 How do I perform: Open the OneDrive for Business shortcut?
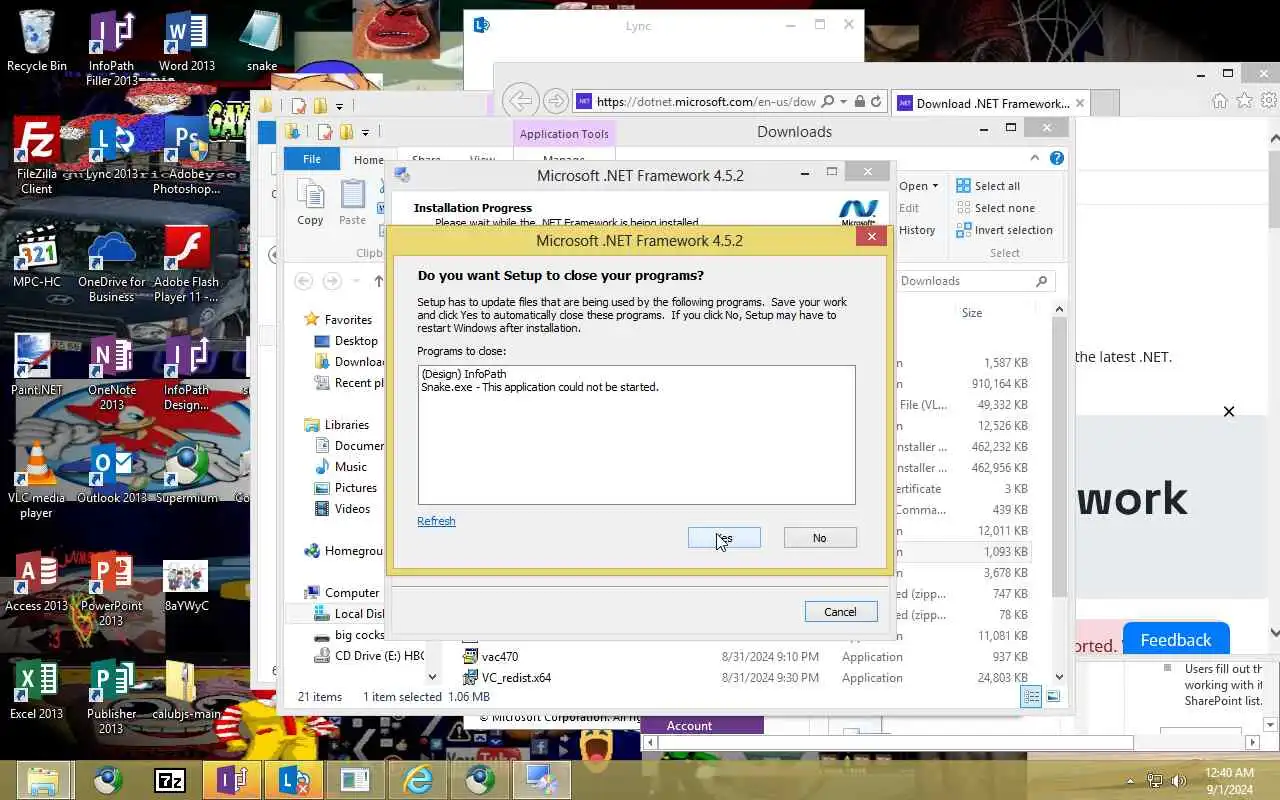111,264
